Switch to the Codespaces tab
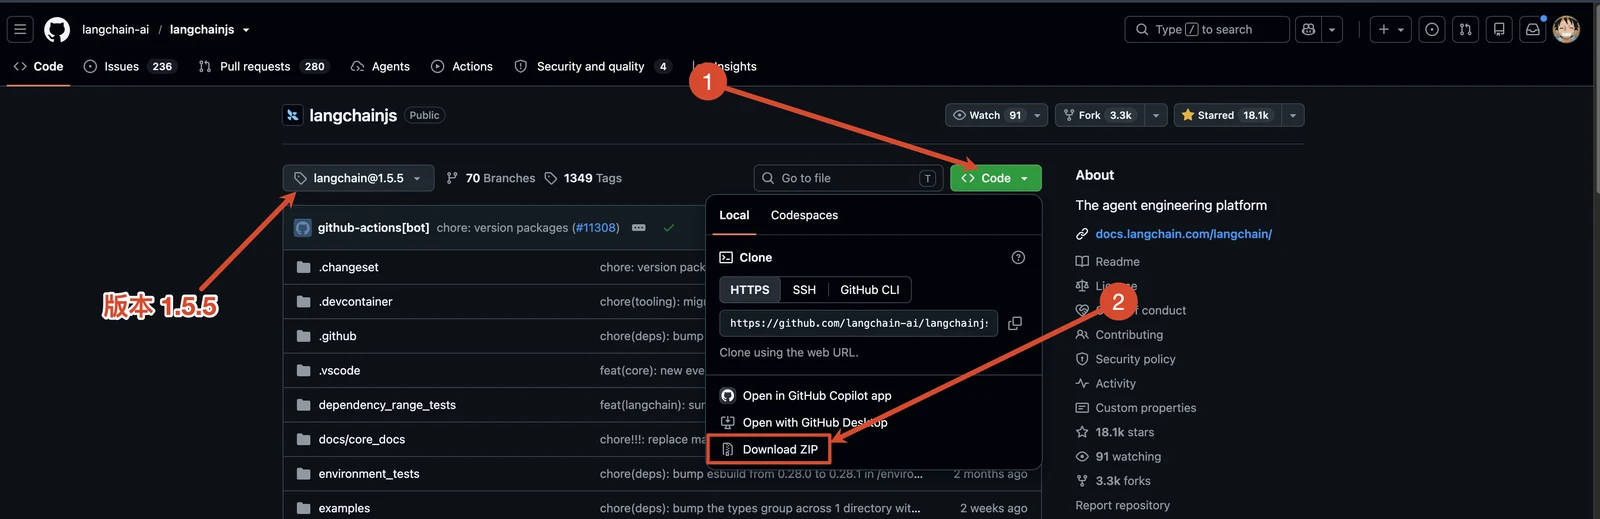The height and width of the screenshot is (519, 1600). tap(804, 215)
